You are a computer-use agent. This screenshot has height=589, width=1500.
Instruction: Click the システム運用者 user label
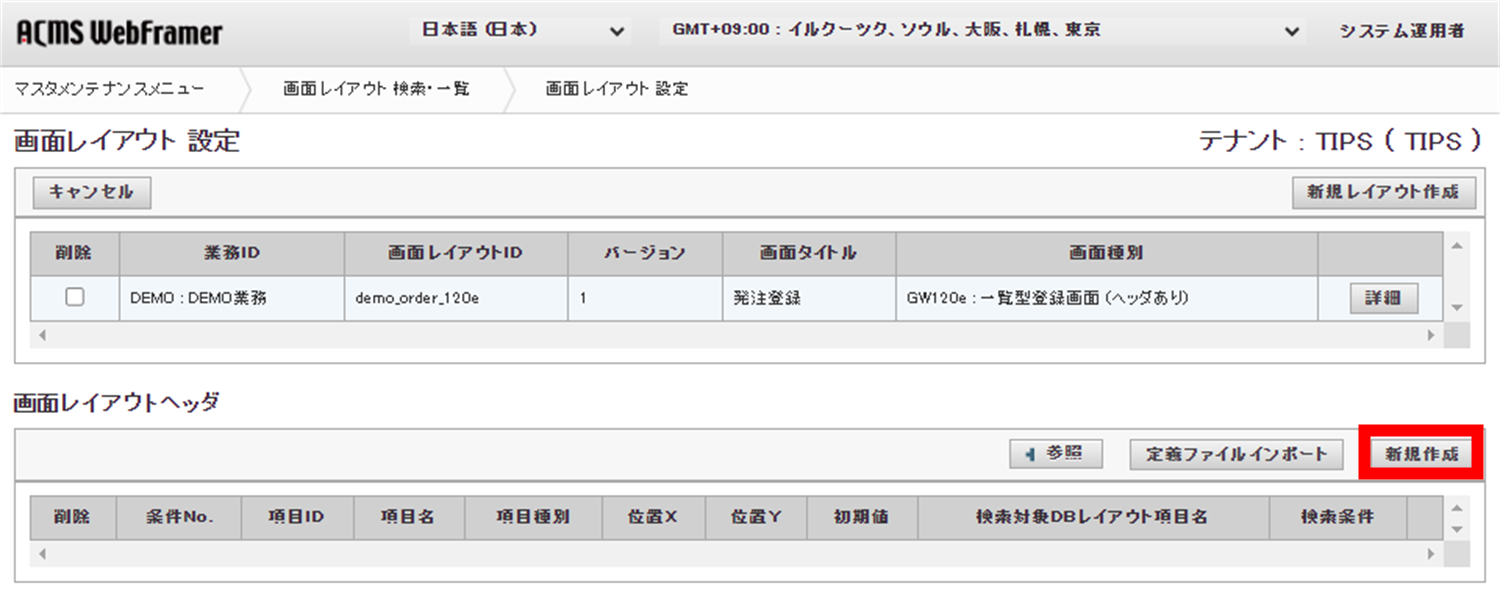1402,31
